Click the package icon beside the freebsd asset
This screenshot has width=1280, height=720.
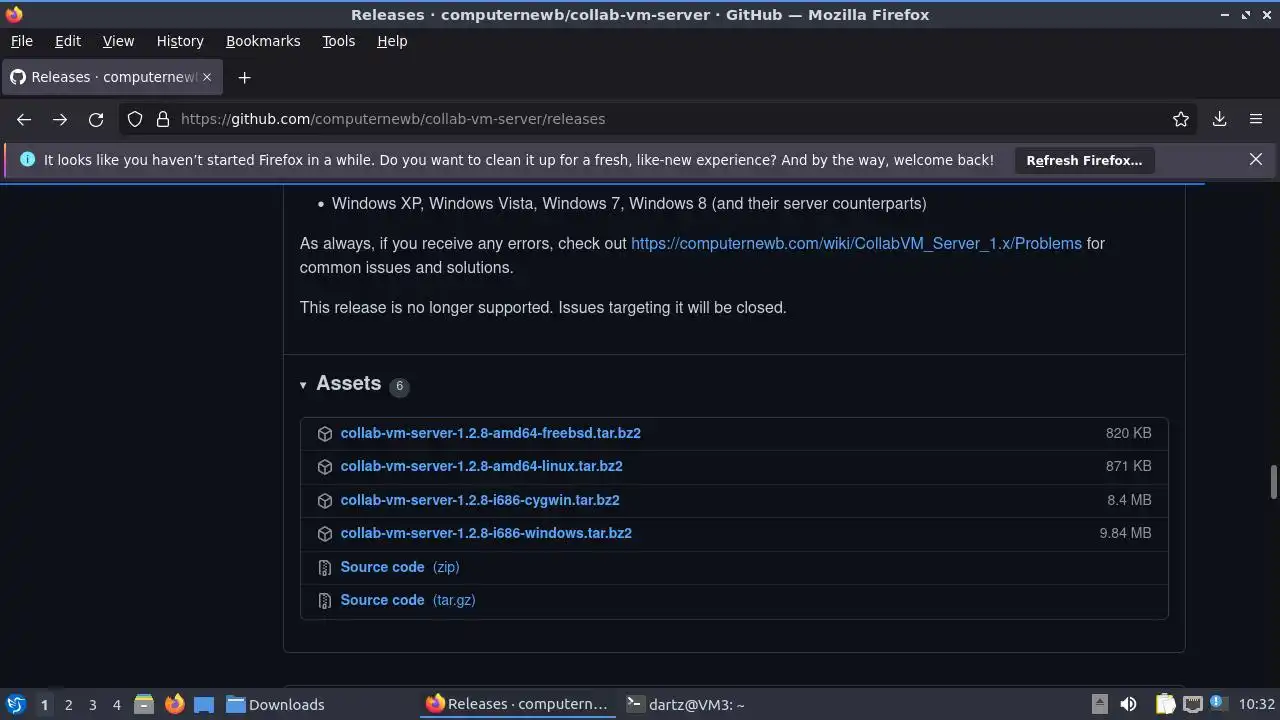tap(325, 434)
